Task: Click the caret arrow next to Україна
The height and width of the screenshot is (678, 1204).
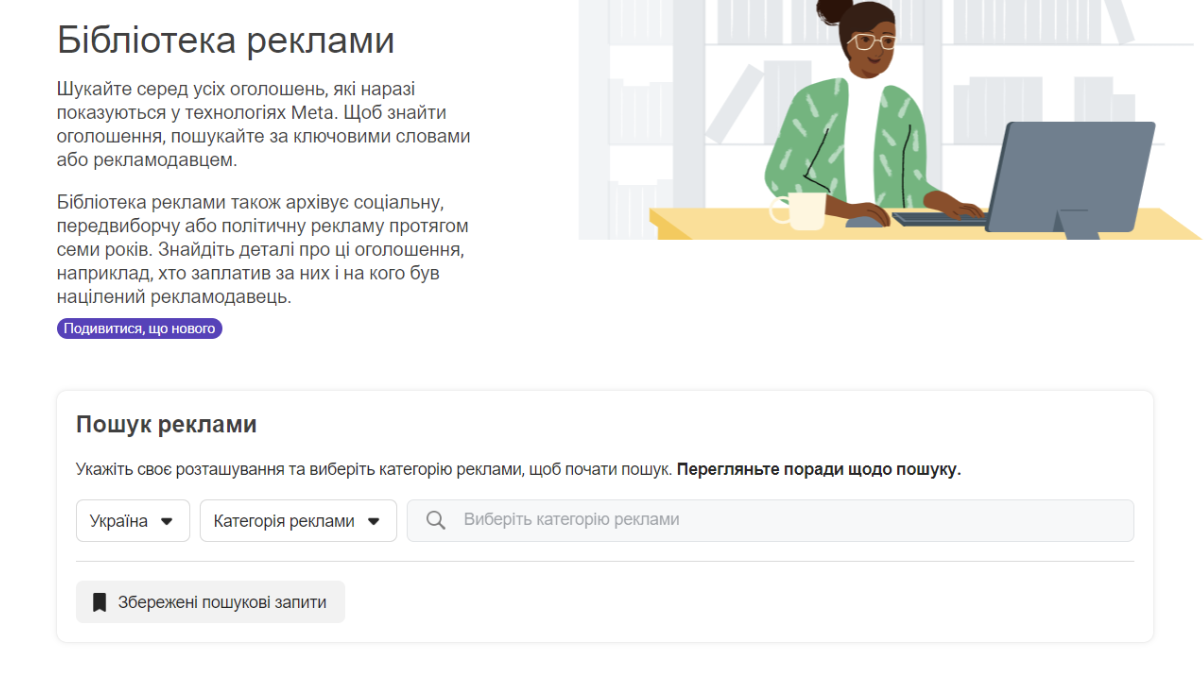Action: [x=167, y=521]
